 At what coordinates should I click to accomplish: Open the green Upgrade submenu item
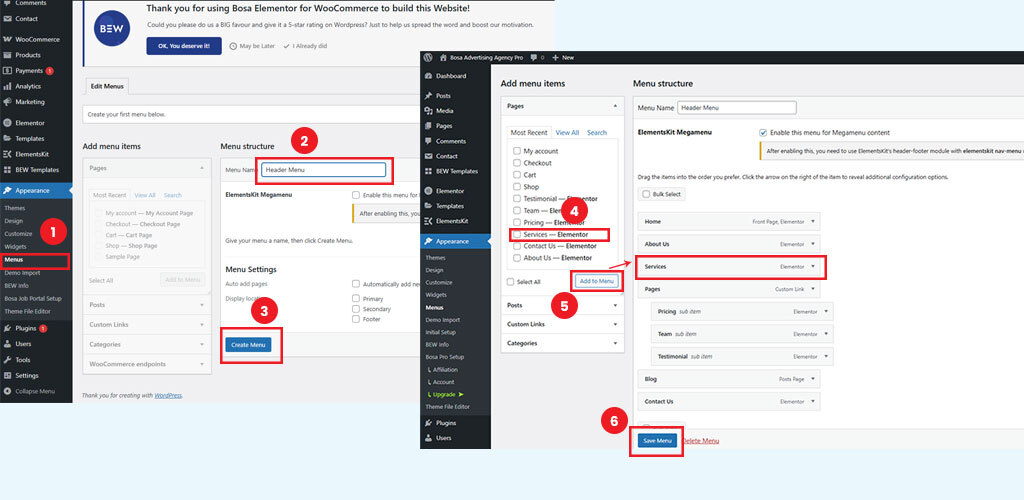(x=445, y=394)
